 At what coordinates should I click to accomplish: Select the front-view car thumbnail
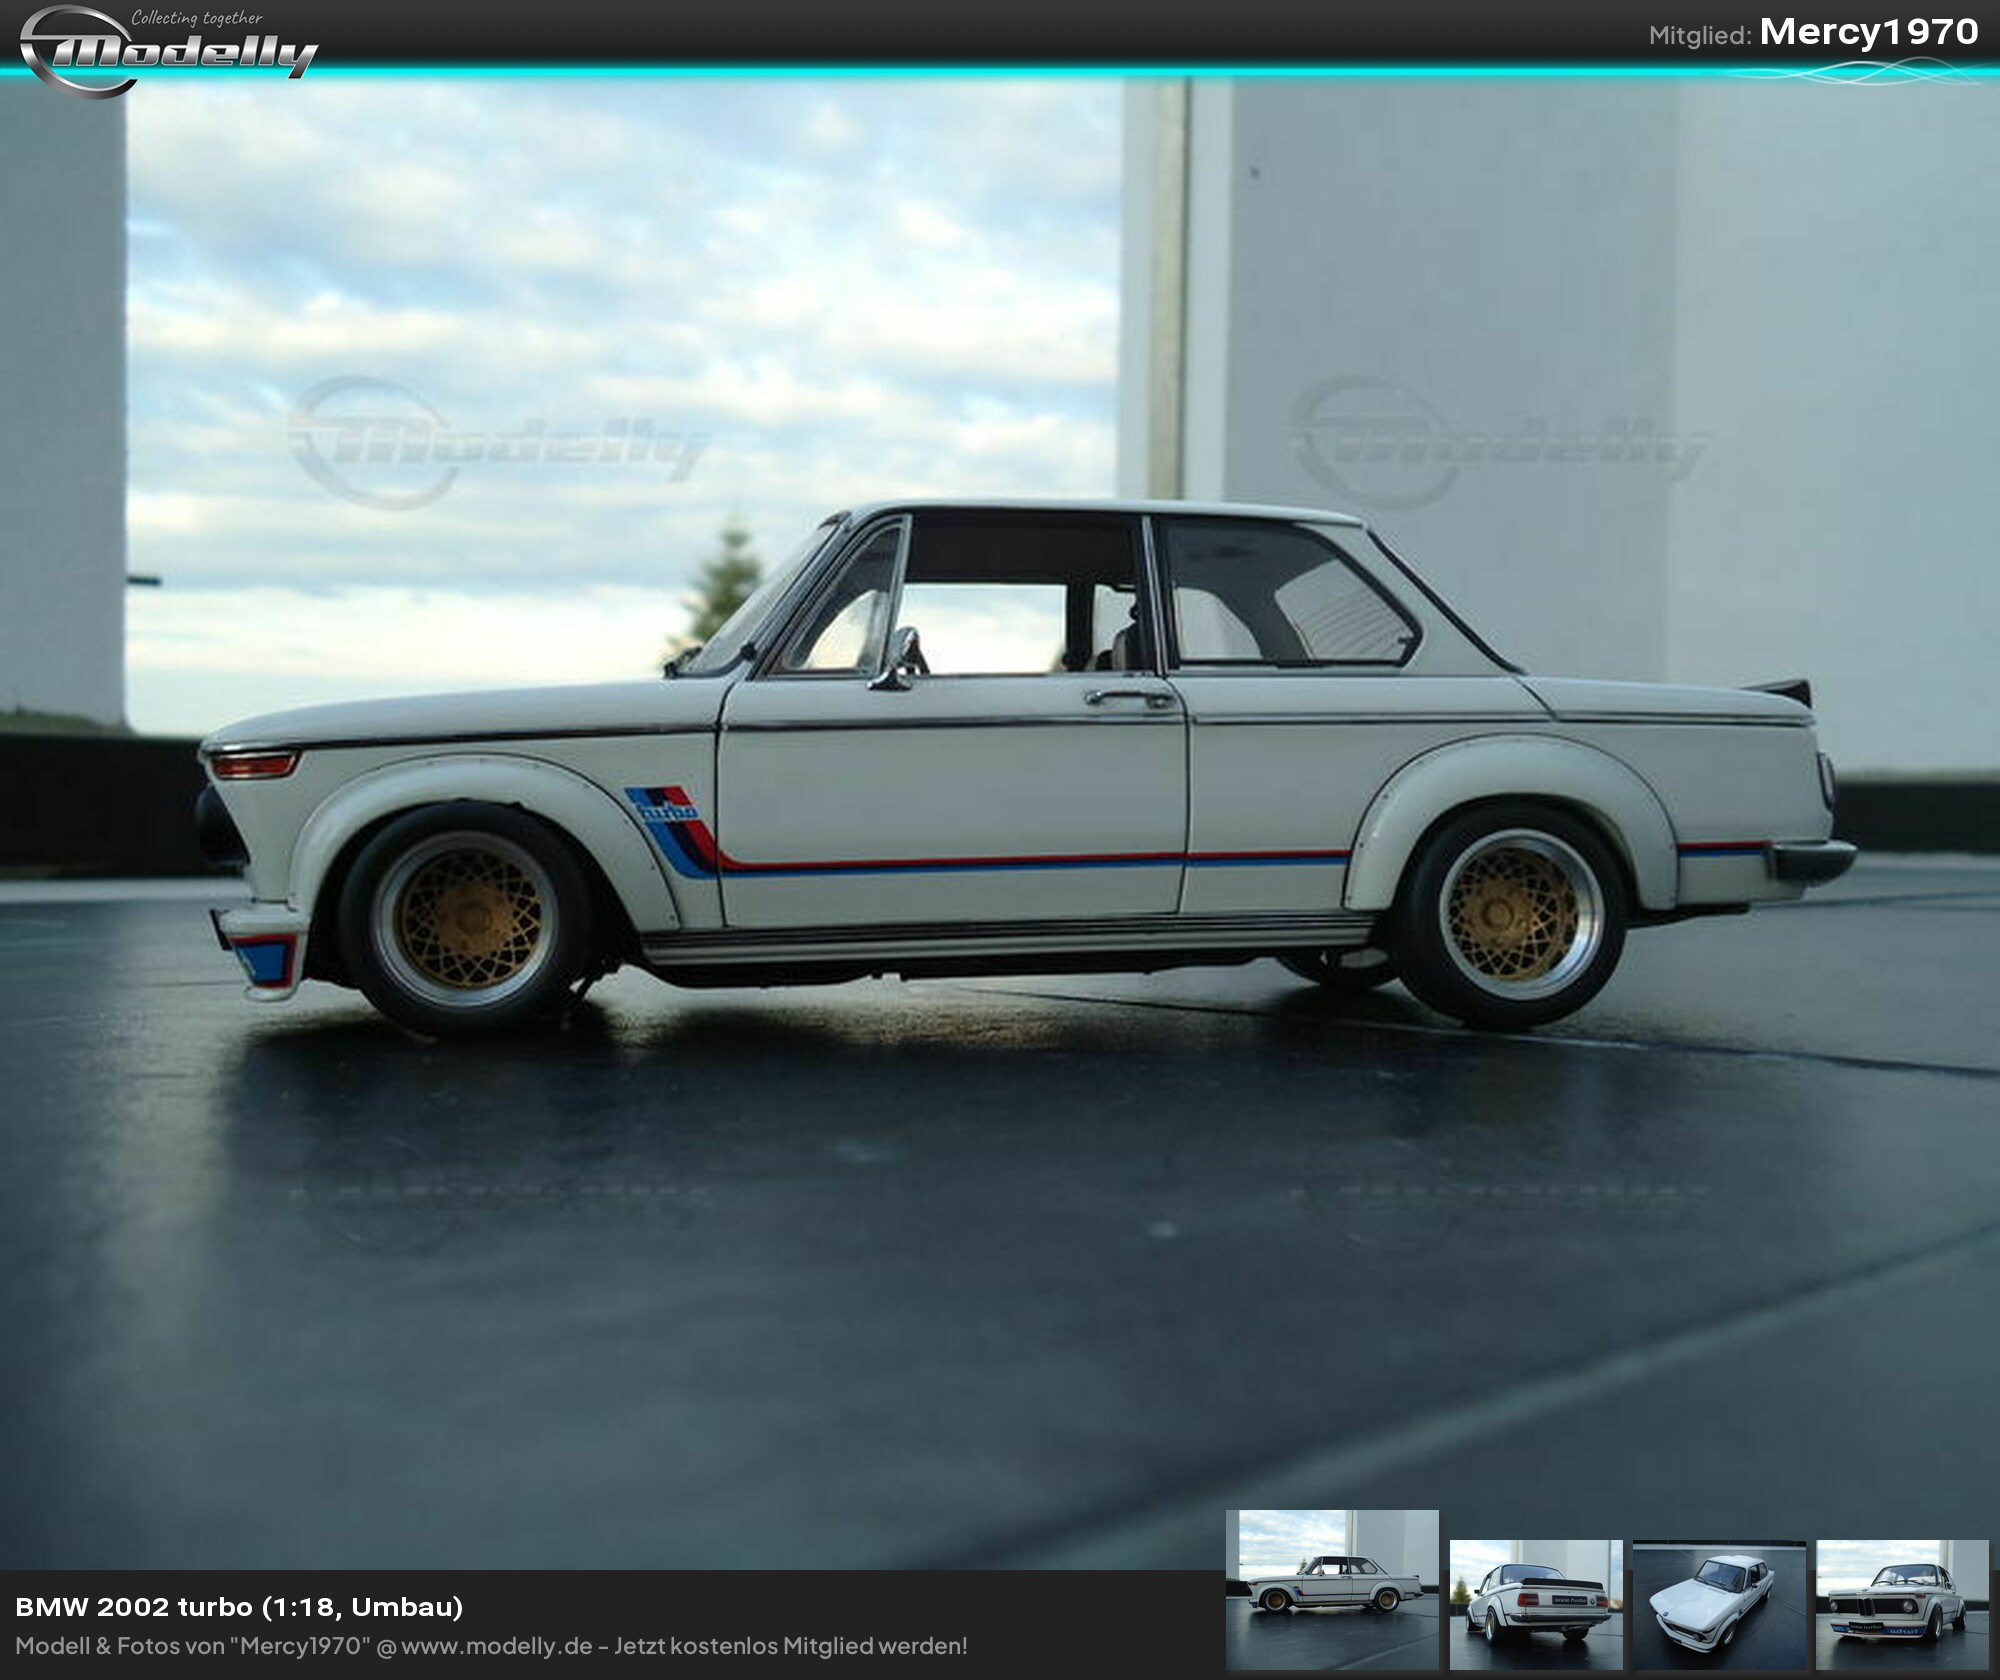1902,1604
